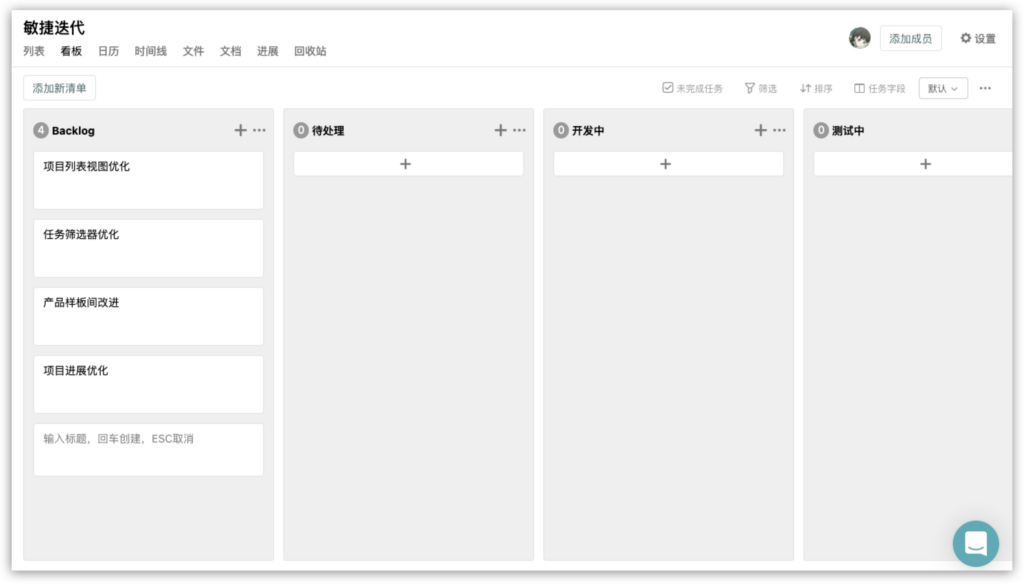Open the 筛选 filter options
The width and height of the screenshot is (1024, 584).
pyautogui.click(x=760, y=88)
